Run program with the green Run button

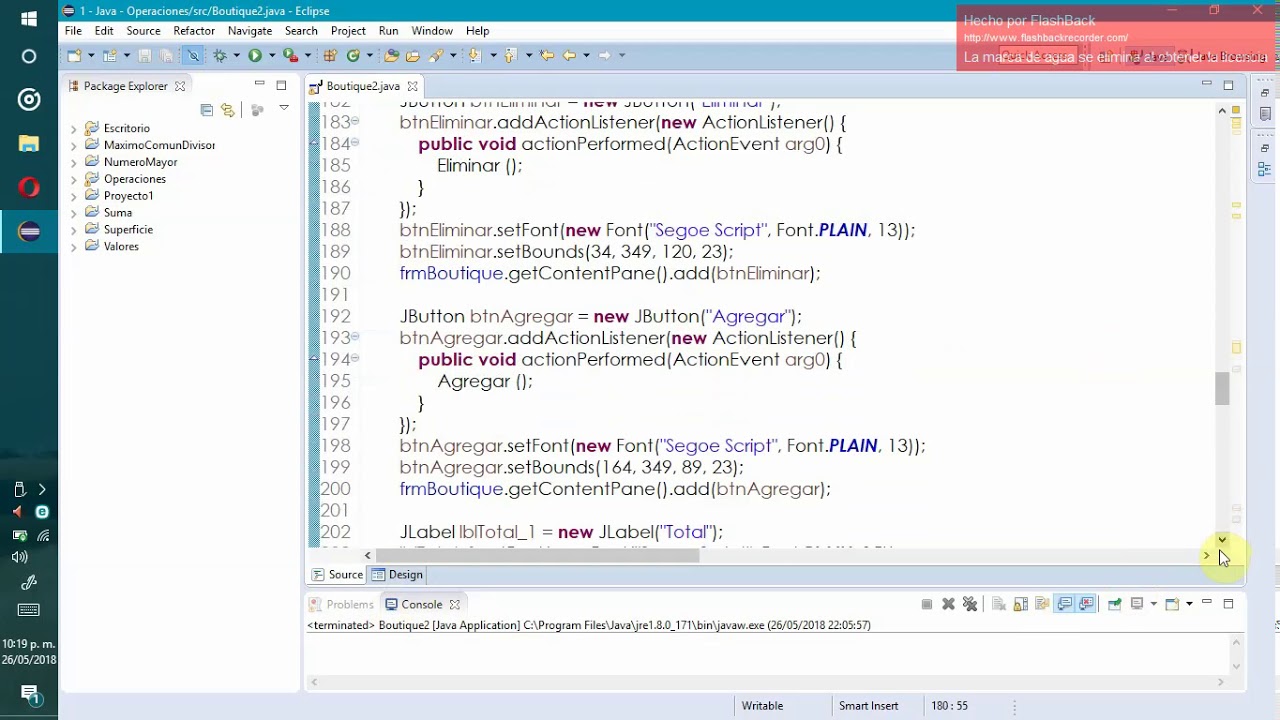click(x=255, y=55)
